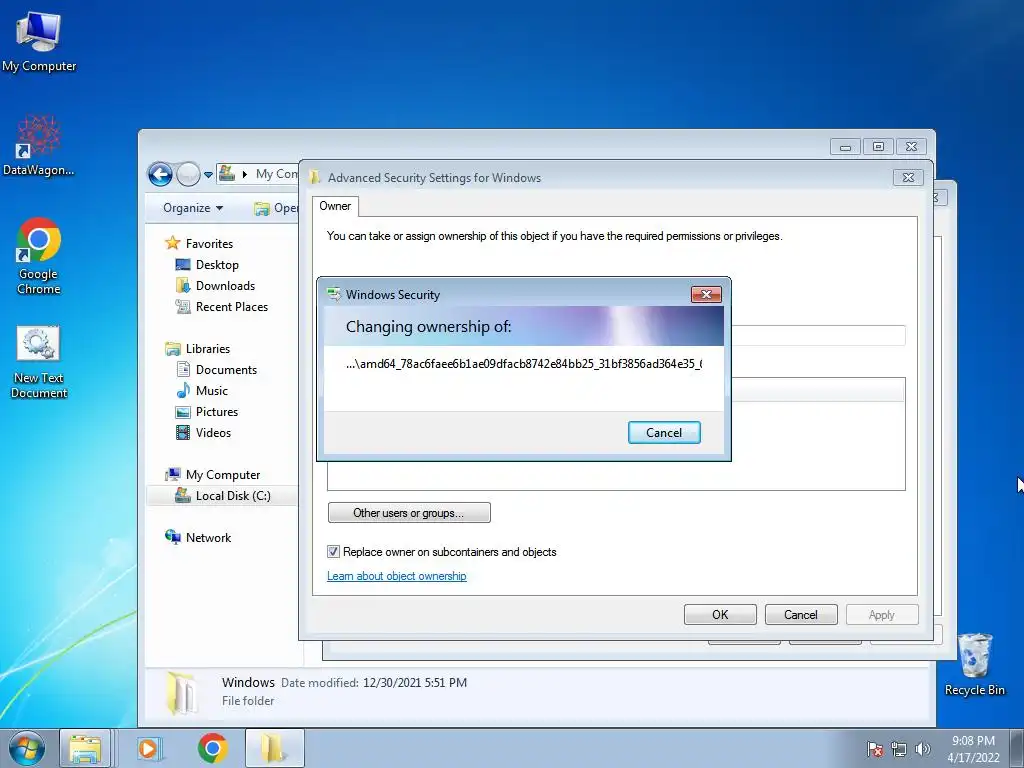
Task: Close the Advanced Security Settings dialog
Action: coord(908,177)
